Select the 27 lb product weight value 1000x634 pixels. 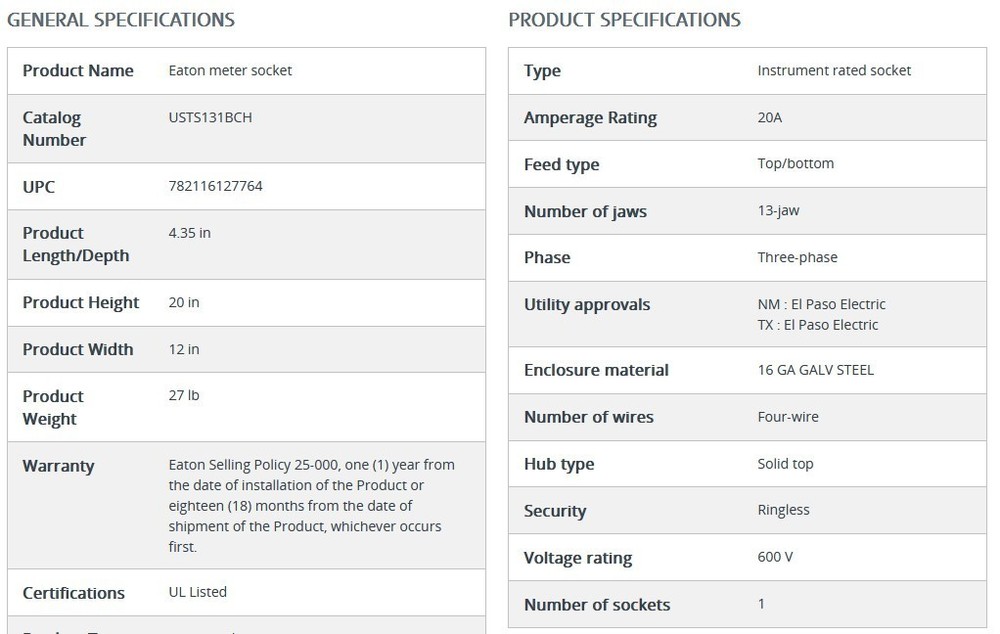[184, 395]
